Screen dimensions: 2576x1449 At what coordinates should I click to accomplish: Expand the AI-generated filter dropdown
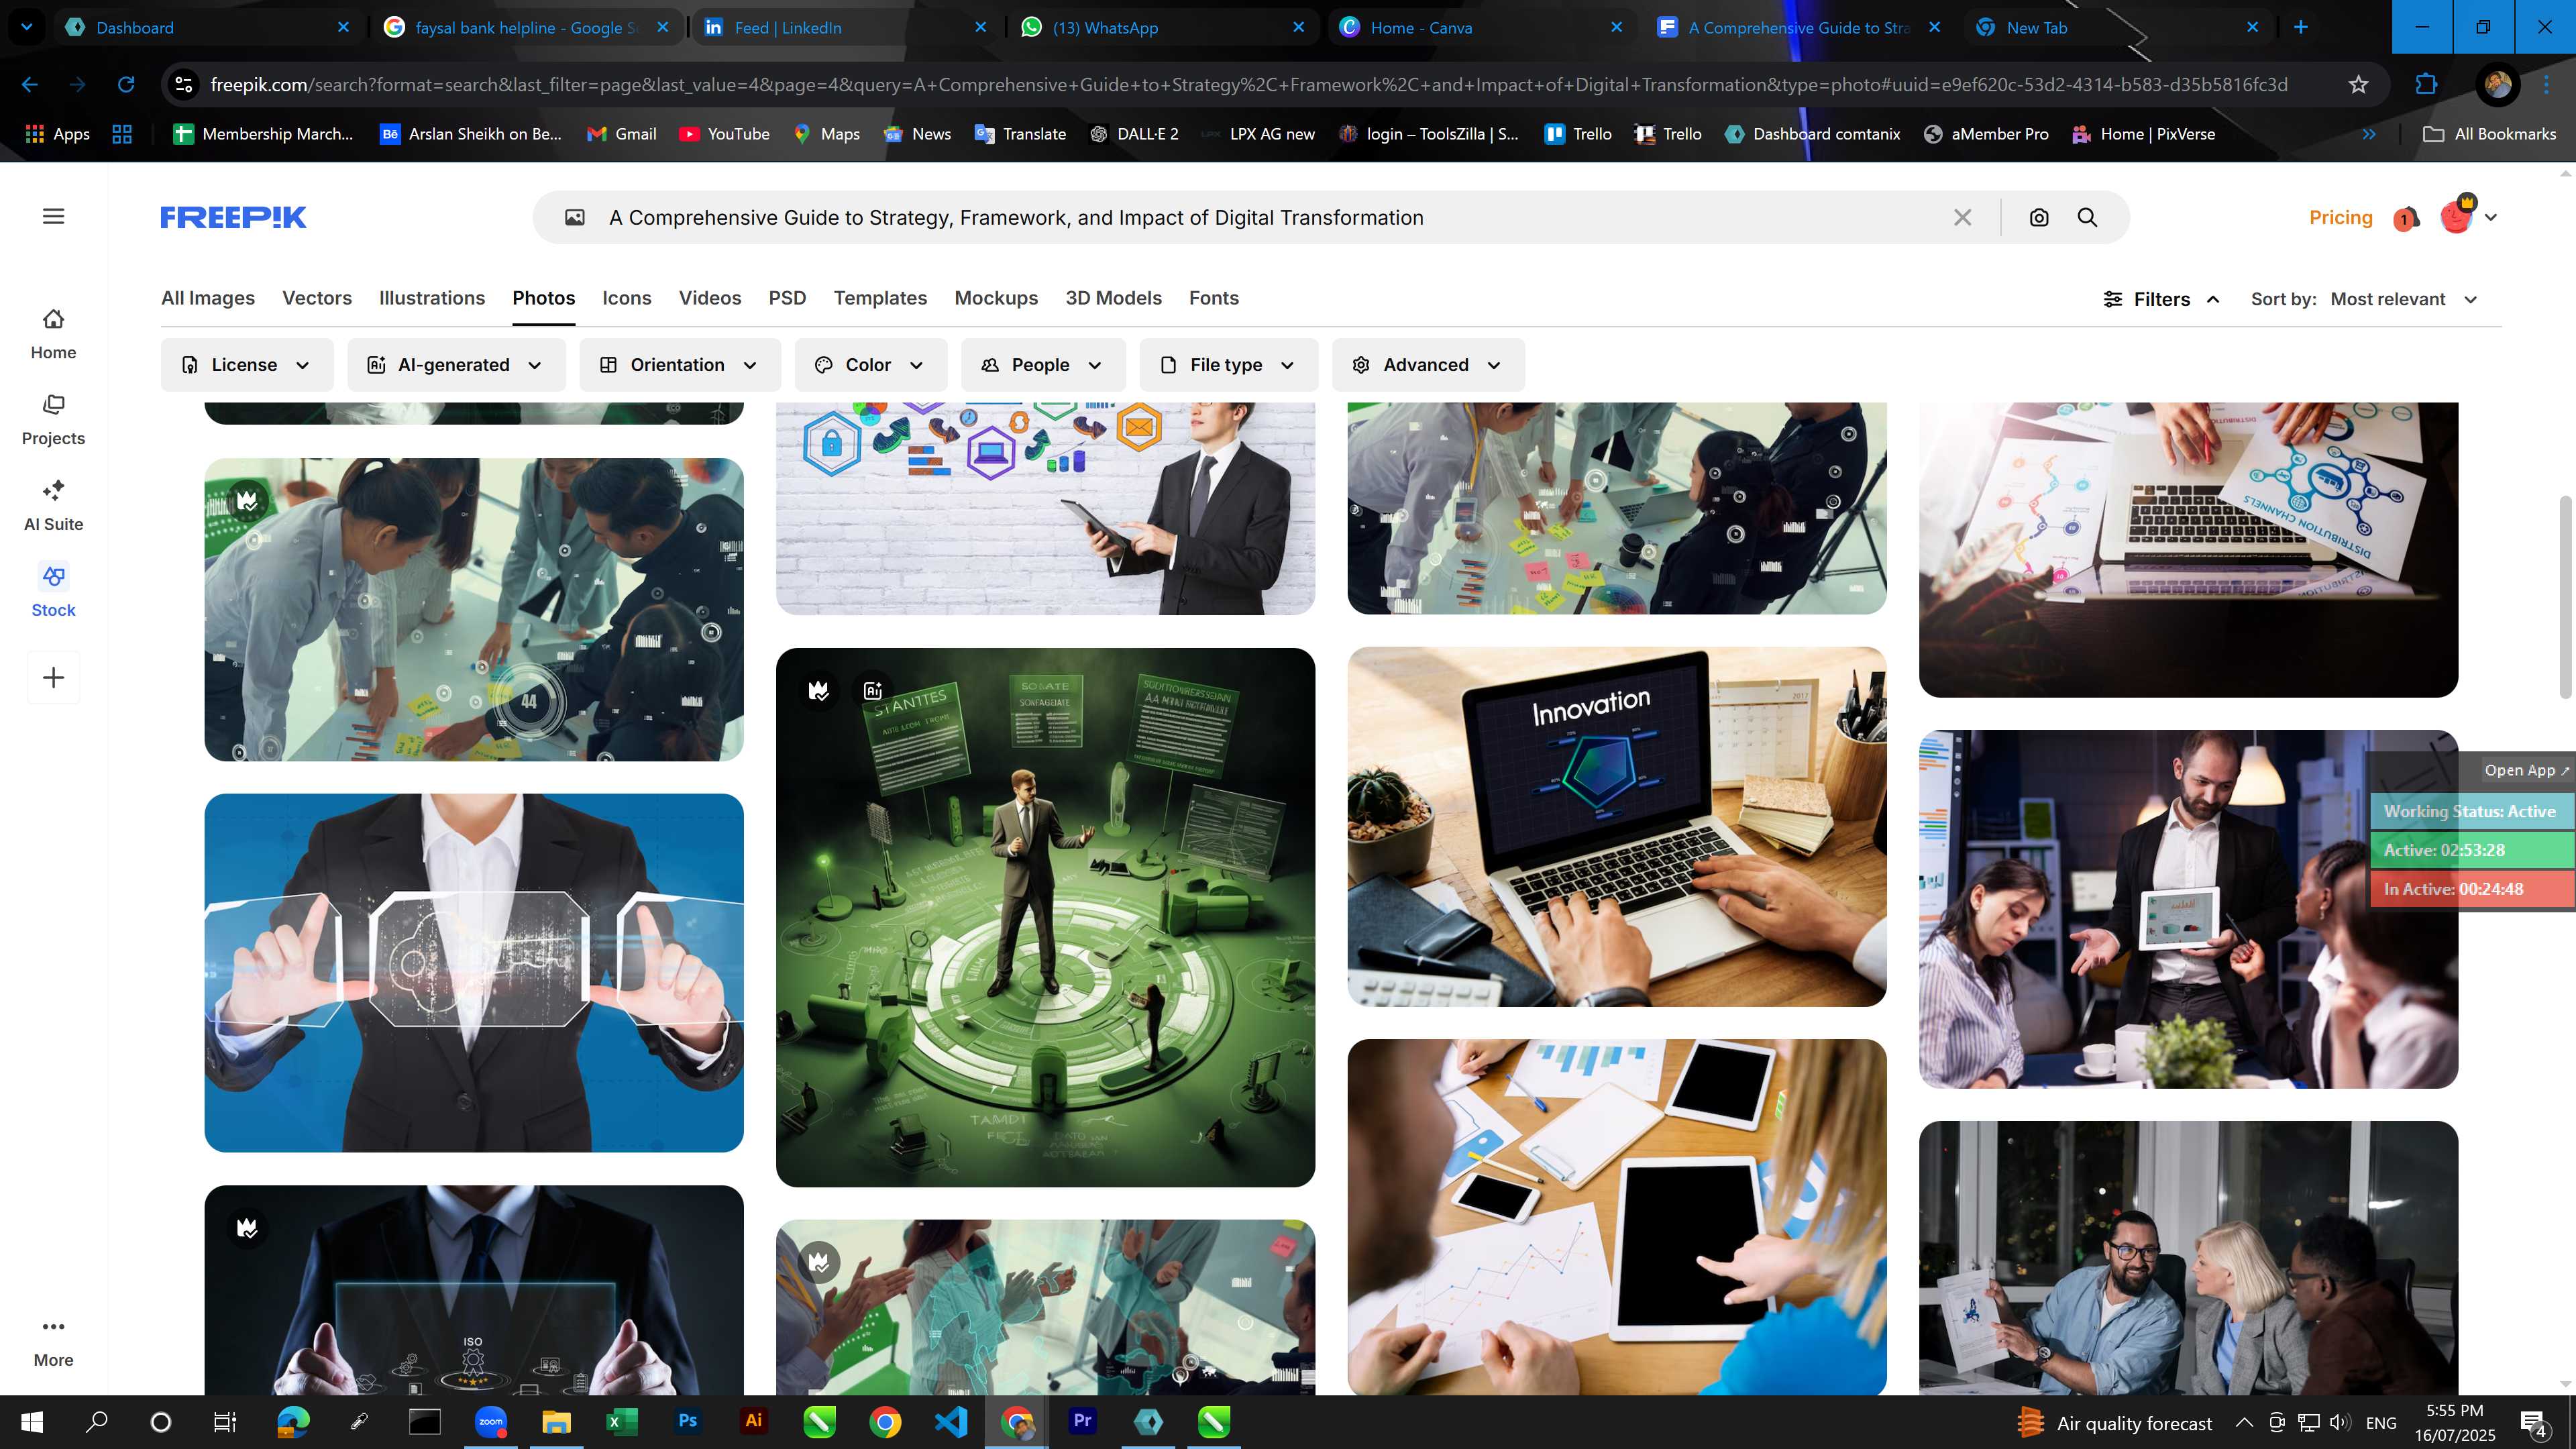click(456, 365)
